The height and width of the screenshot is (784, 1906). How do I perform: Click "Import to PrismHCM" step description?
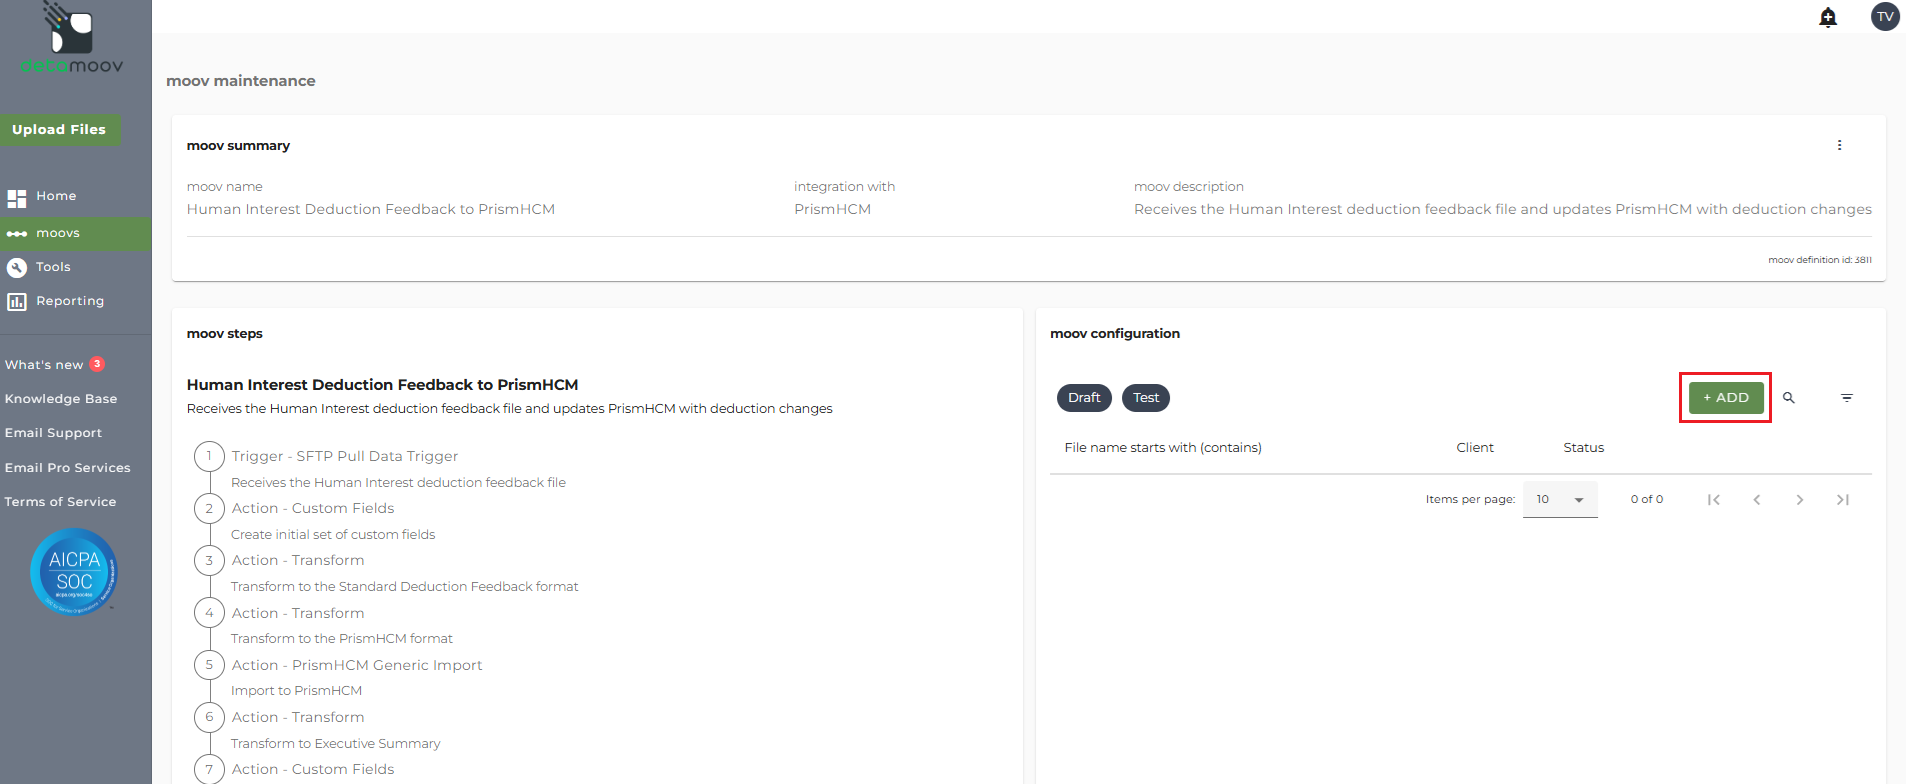point(297,691)
